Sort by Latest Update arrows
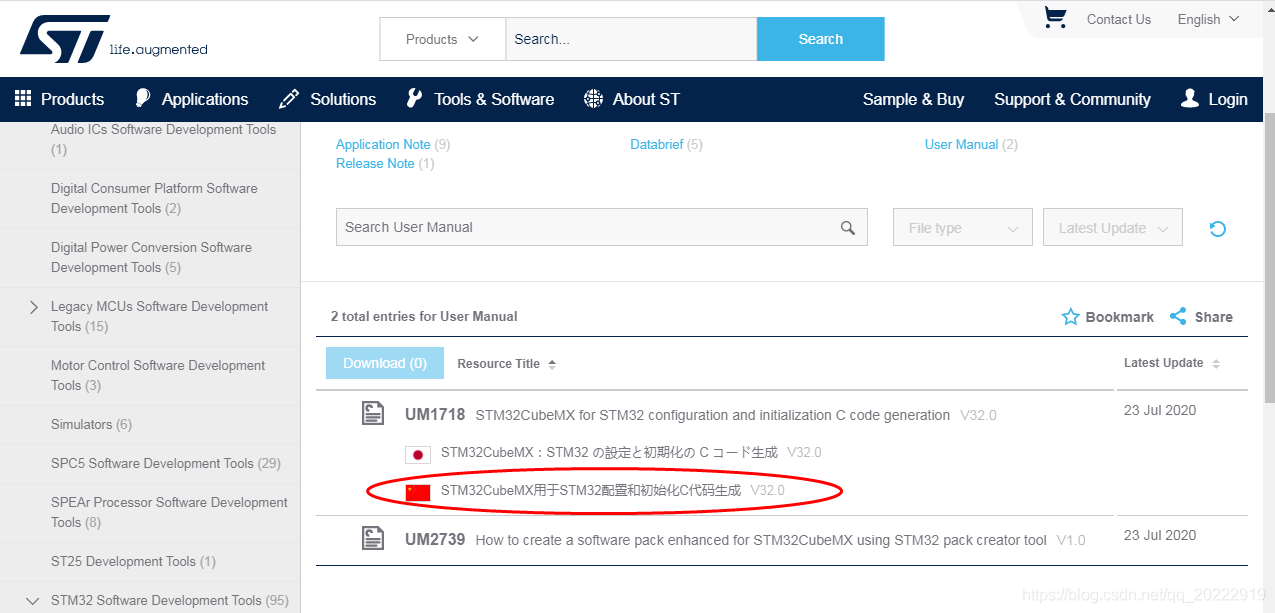This screenshot has width=1275, height=613. tap(1216, 364)
